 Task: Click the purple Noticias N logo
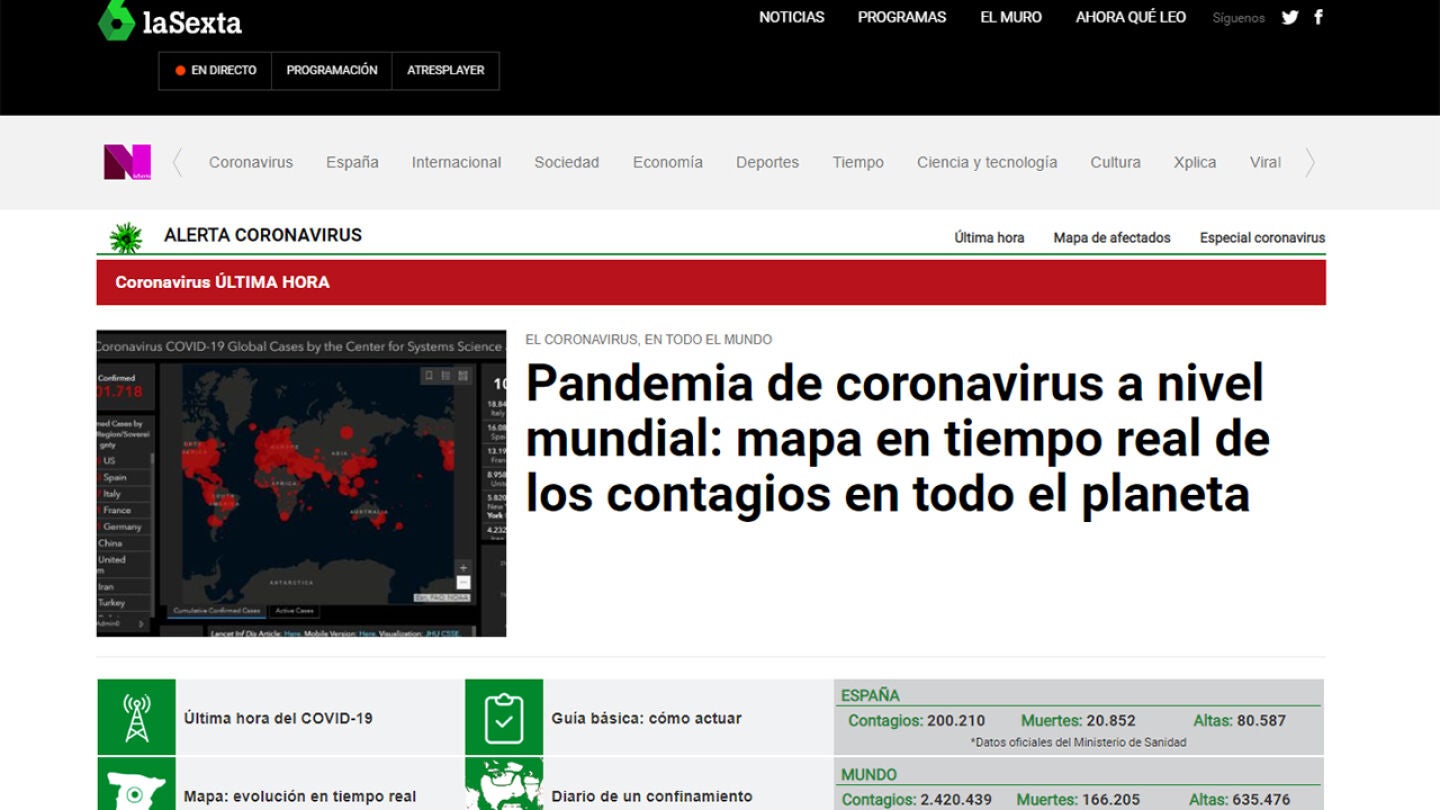127,162
